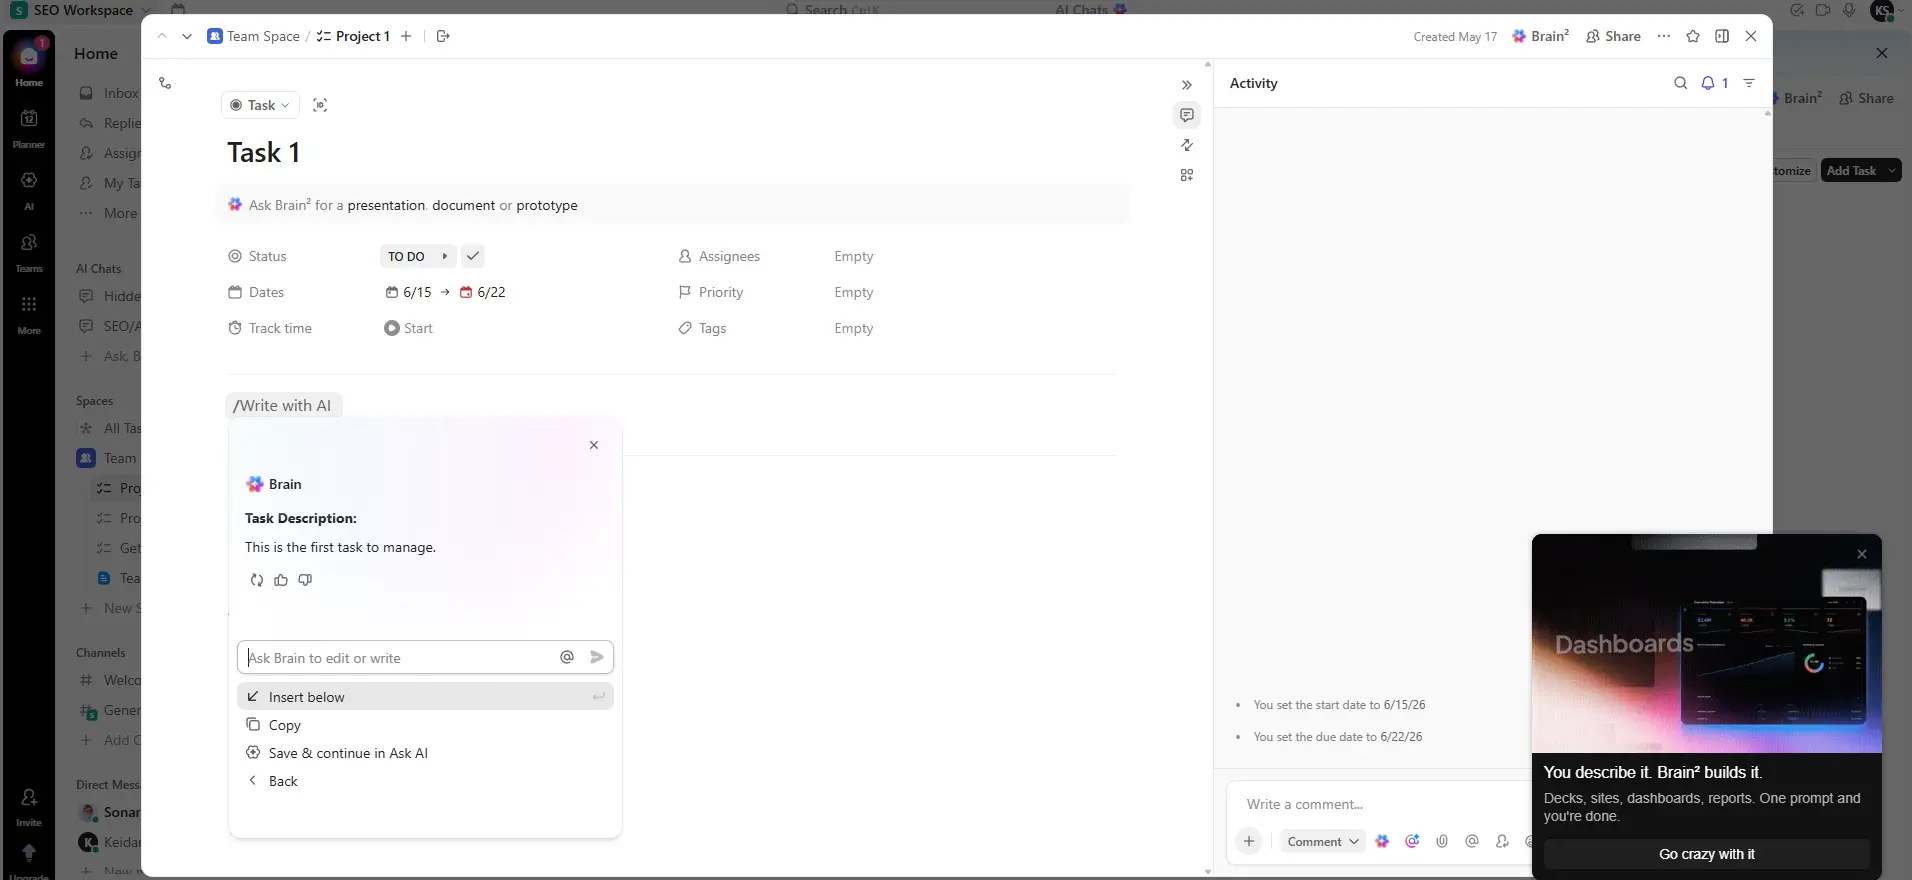This screenshot has width=1912, height=880.
Task: Advance status with the arrow next to TO DO
Action: [x=445, y=256]
